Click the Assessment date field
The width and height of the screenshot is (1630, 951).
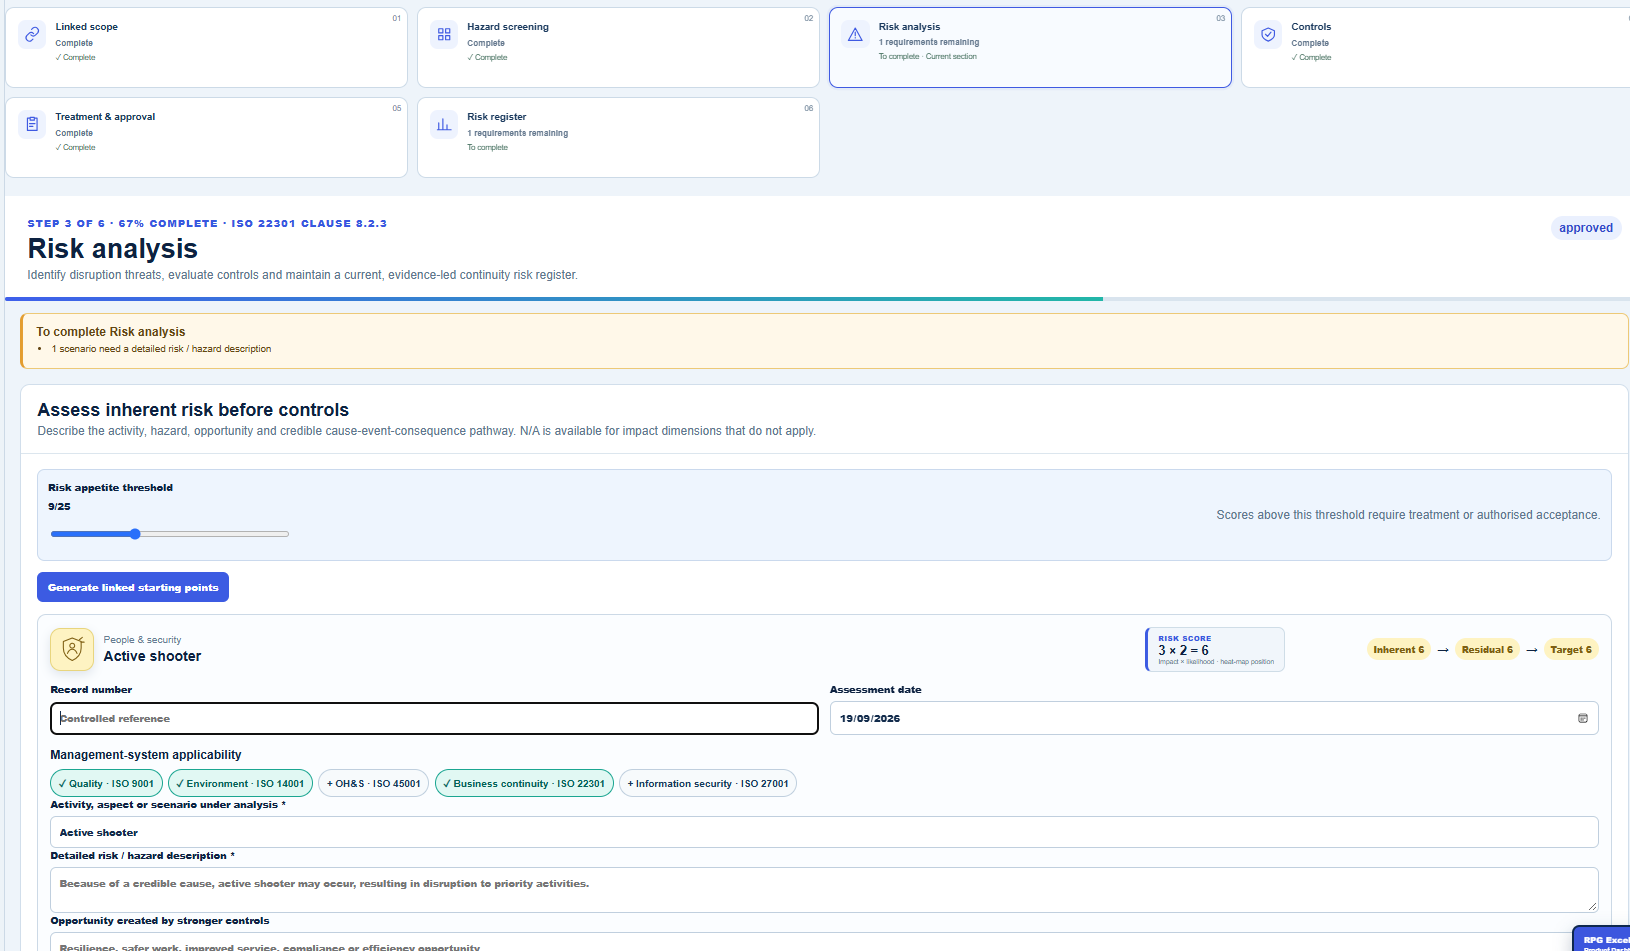(x=1214, y=718)
